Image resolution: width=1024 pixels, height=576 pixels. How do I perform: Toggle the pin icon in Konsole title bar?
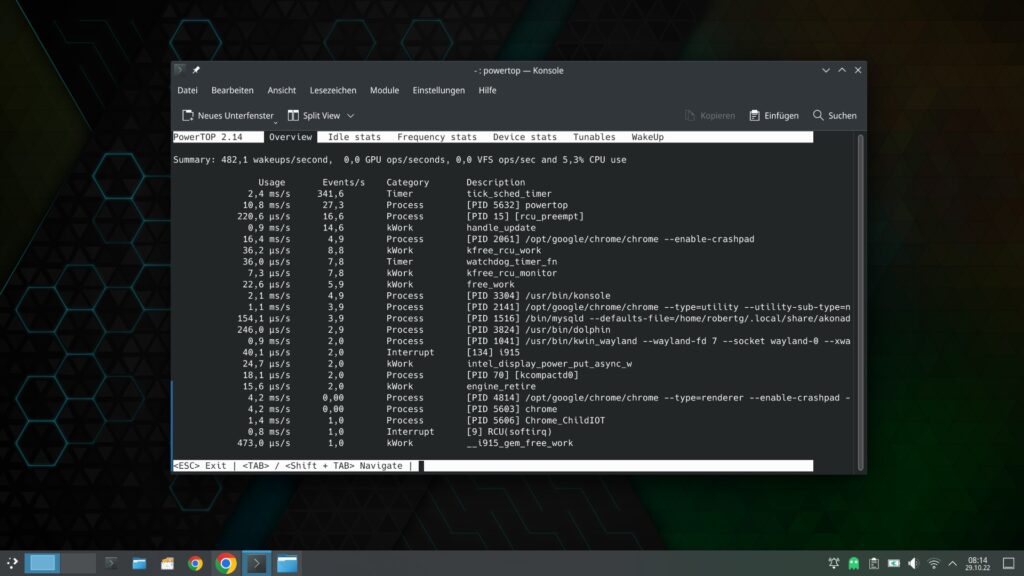[x=196, y=70]
